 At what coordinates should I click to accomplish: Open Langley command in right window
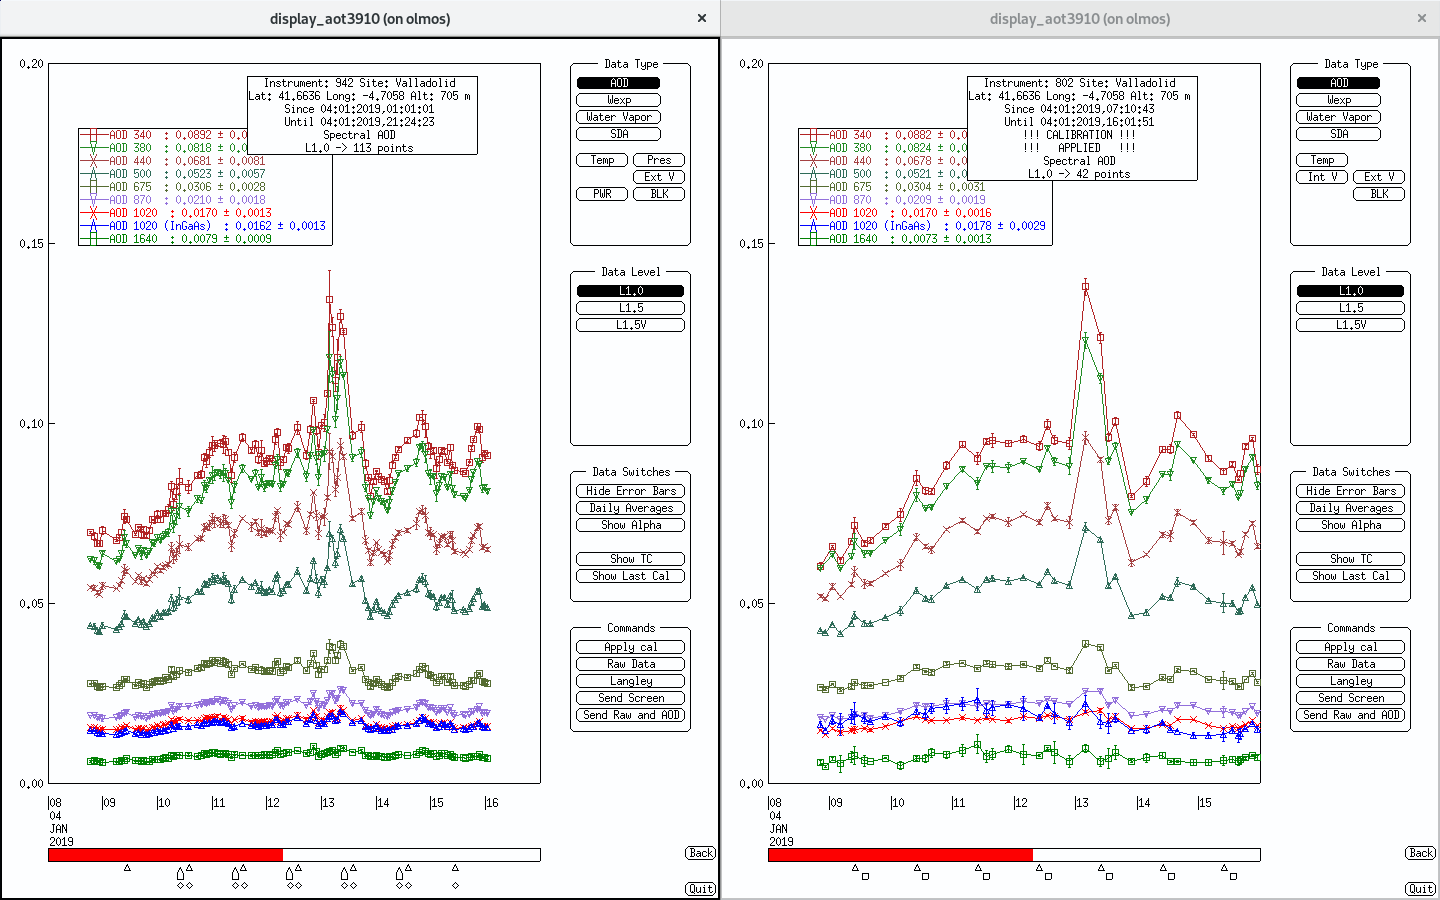point(1350,681)
